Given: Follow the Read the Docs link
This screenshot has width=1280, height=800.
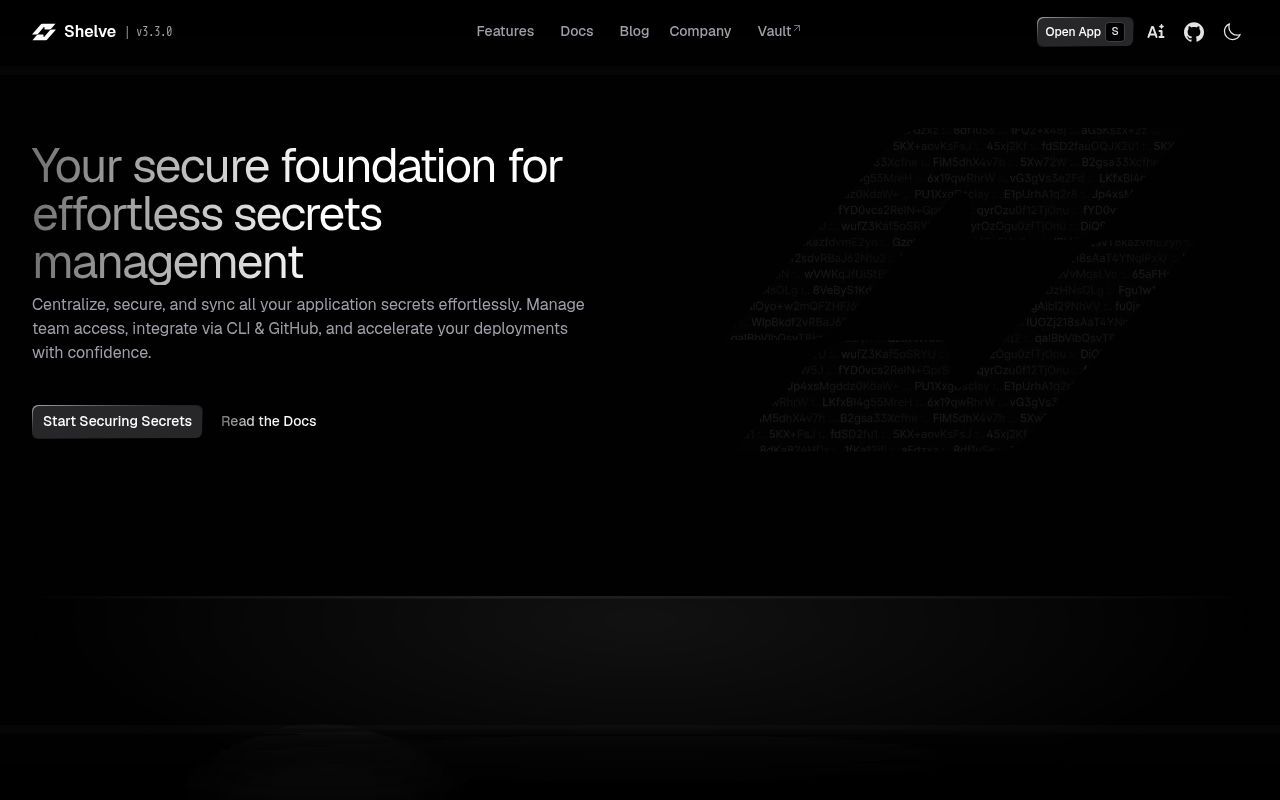Looking at the screenshot, I should 268,421.
